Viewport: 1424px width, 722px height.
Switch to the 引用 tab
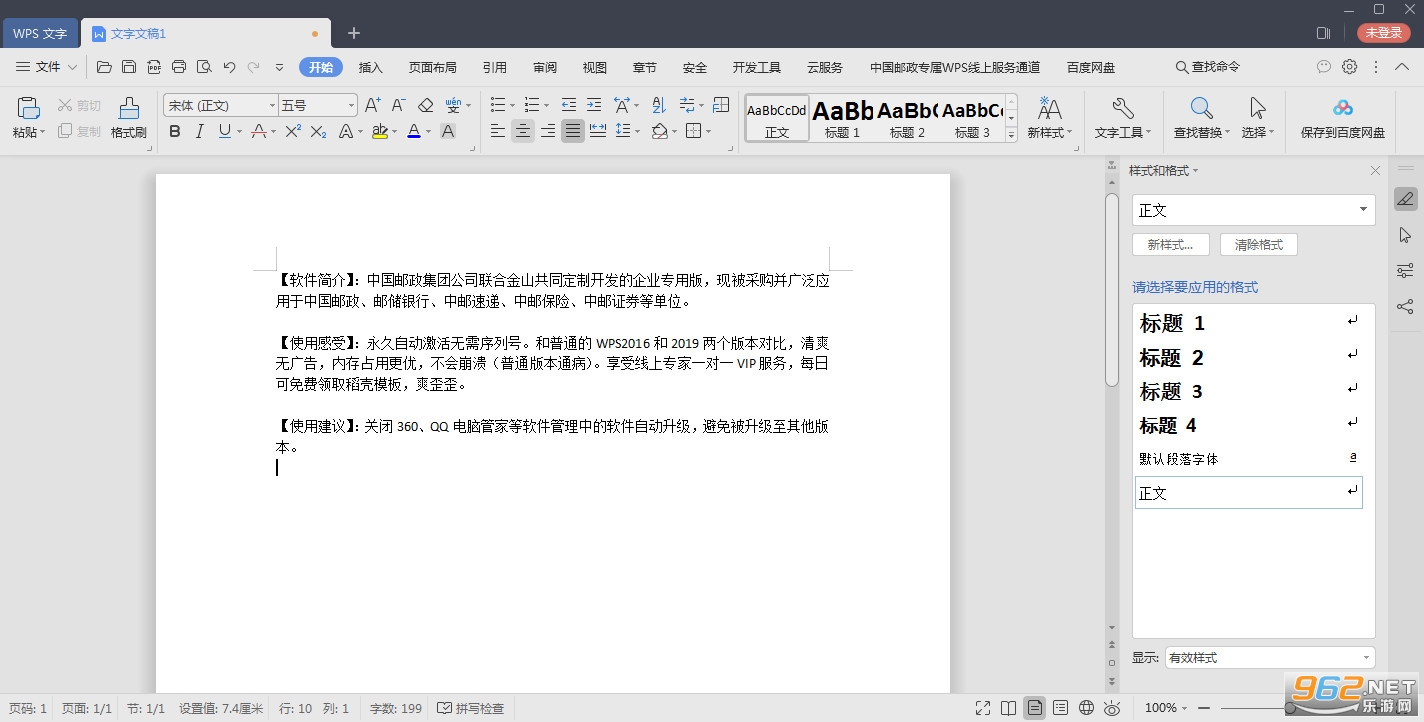(495, 67)
